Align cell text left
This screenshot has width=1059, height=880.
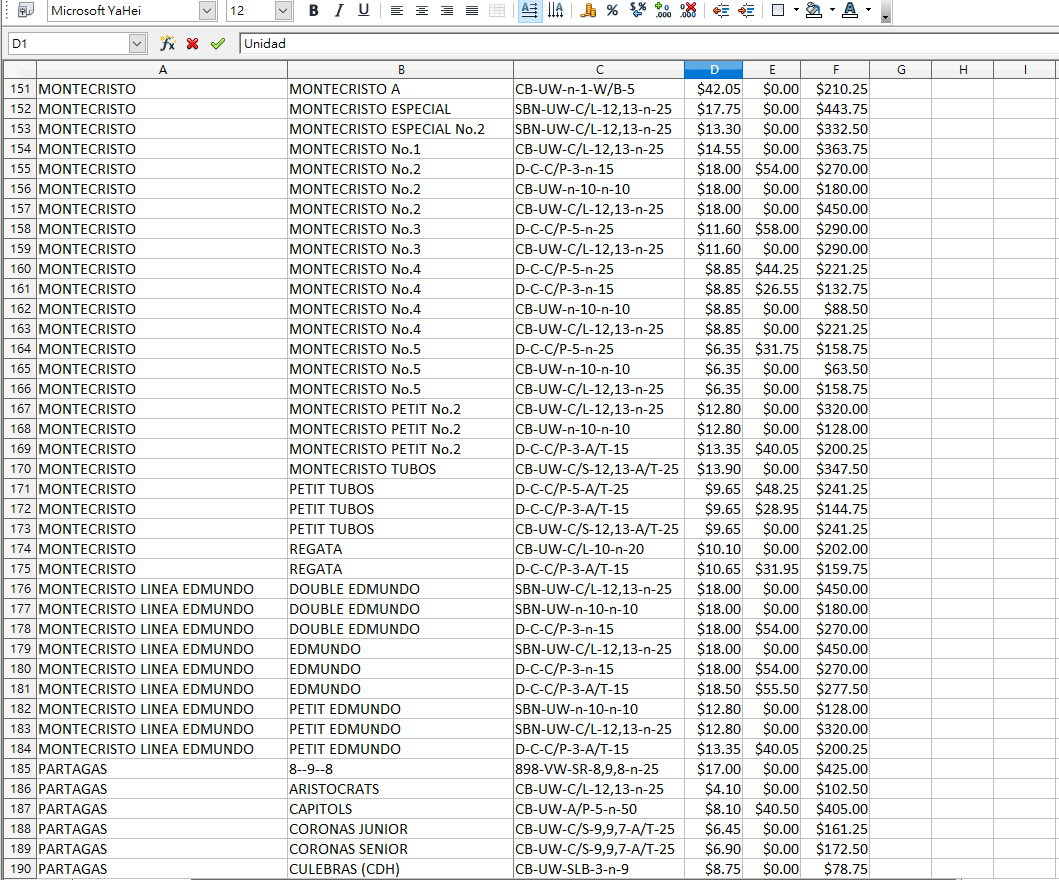[x=396, y=10]
